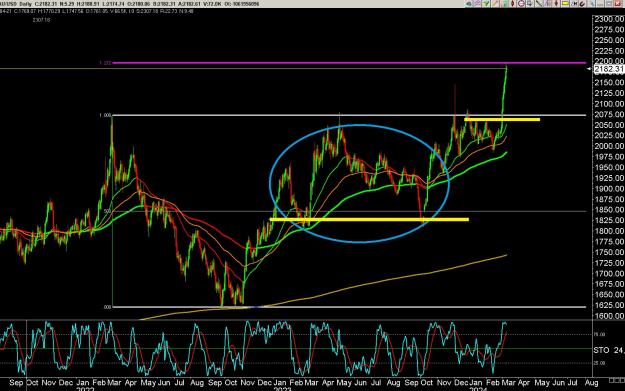Click the 1600.00 price axis label
This screenshot has height=391, width=625.
pos(609,316)
